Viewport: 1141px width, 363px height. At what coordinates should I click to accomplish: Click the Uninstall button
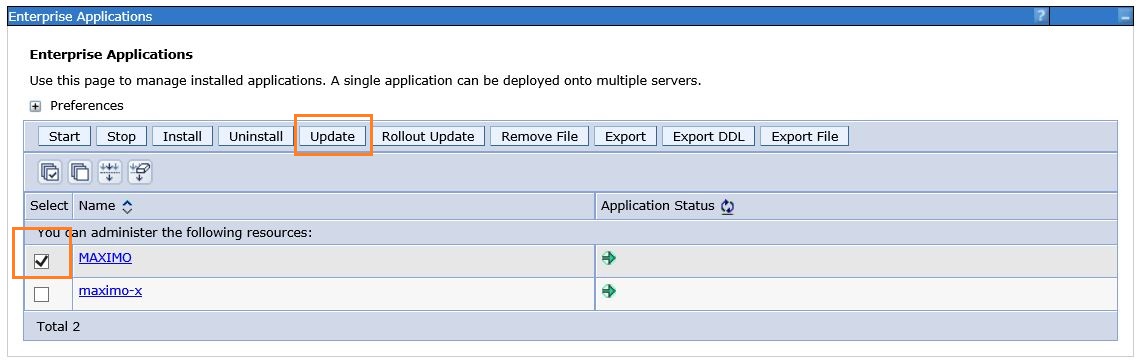coord(256,136)
